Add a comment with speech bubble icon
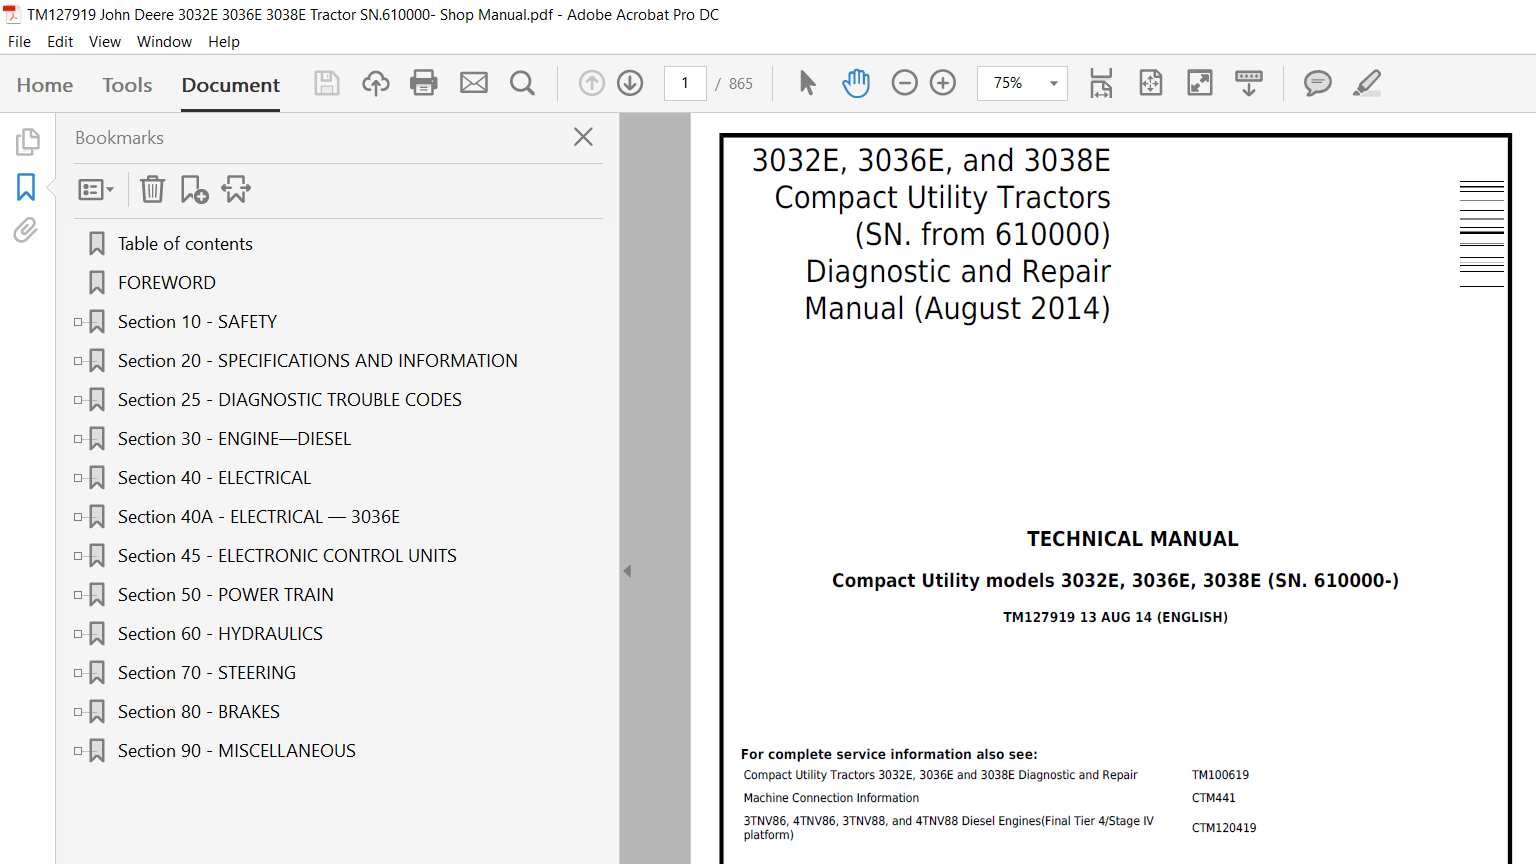The image size is (1536, 864). (x=1318, y=83)
